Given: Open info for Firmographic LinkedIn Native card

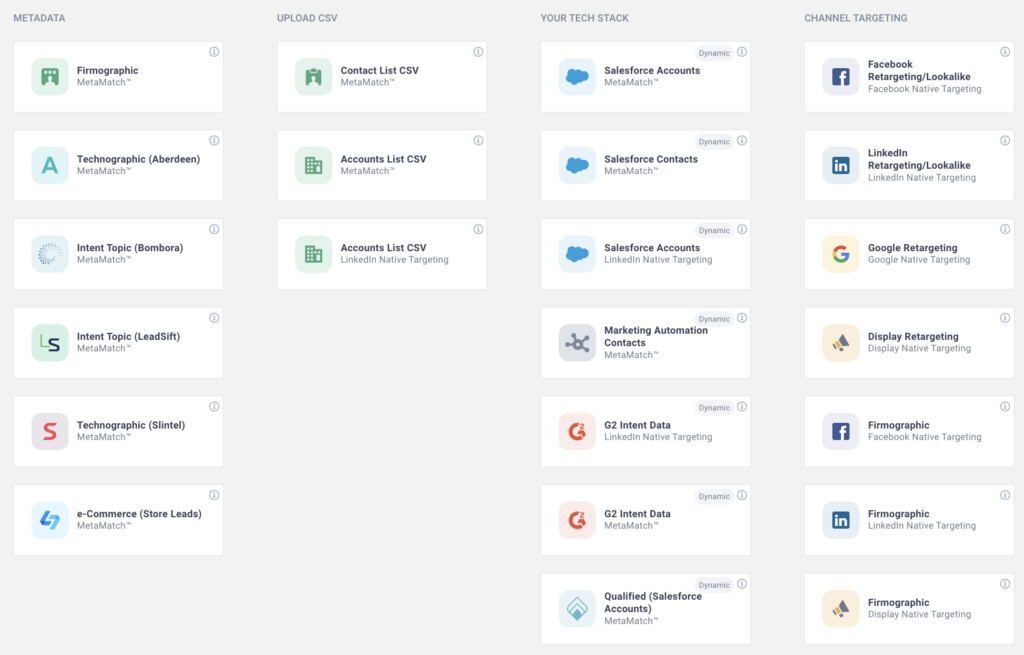Looking at the screenshot, I should click(x=1005, y=495).
